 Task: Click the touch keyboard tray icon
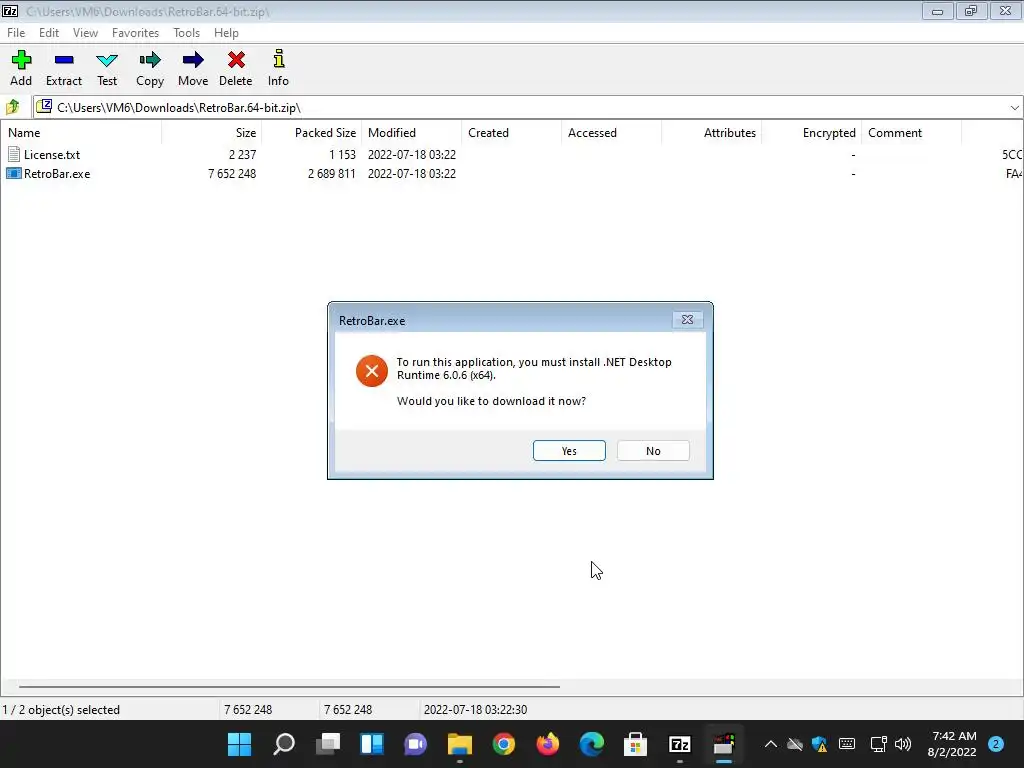847,744
